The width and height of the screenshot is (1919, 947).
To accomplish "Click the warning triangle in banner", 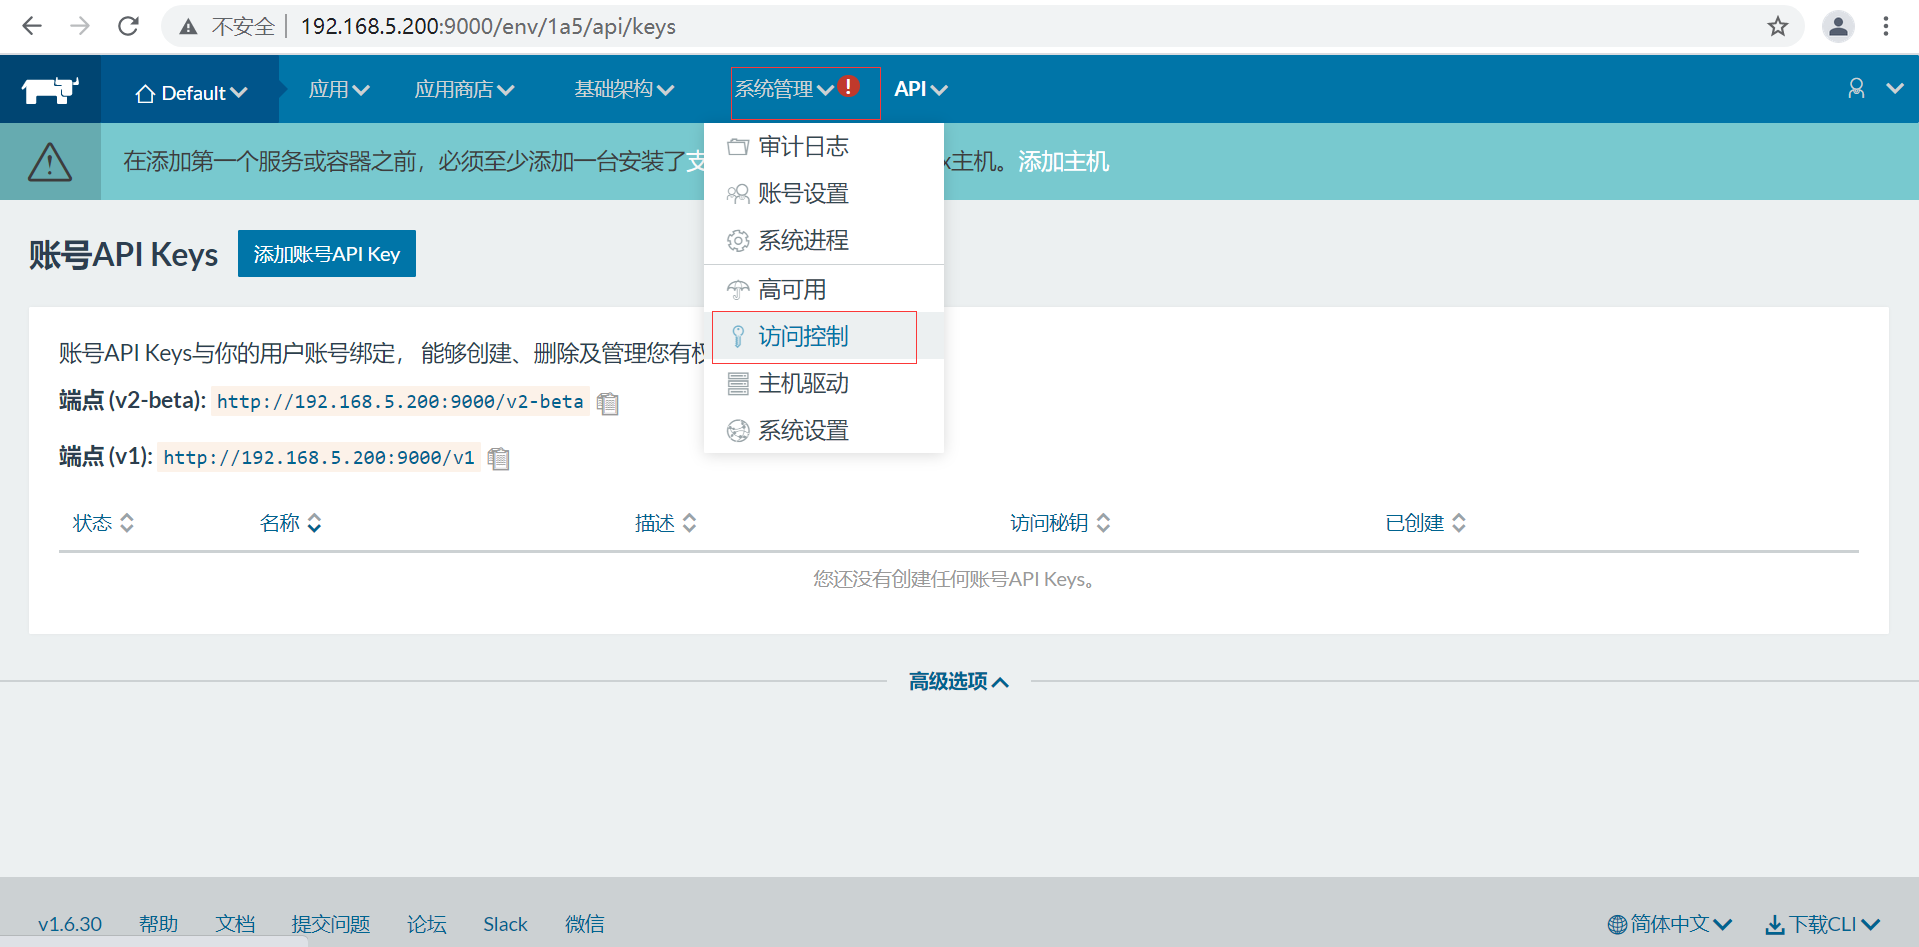I will coord(50,162).
